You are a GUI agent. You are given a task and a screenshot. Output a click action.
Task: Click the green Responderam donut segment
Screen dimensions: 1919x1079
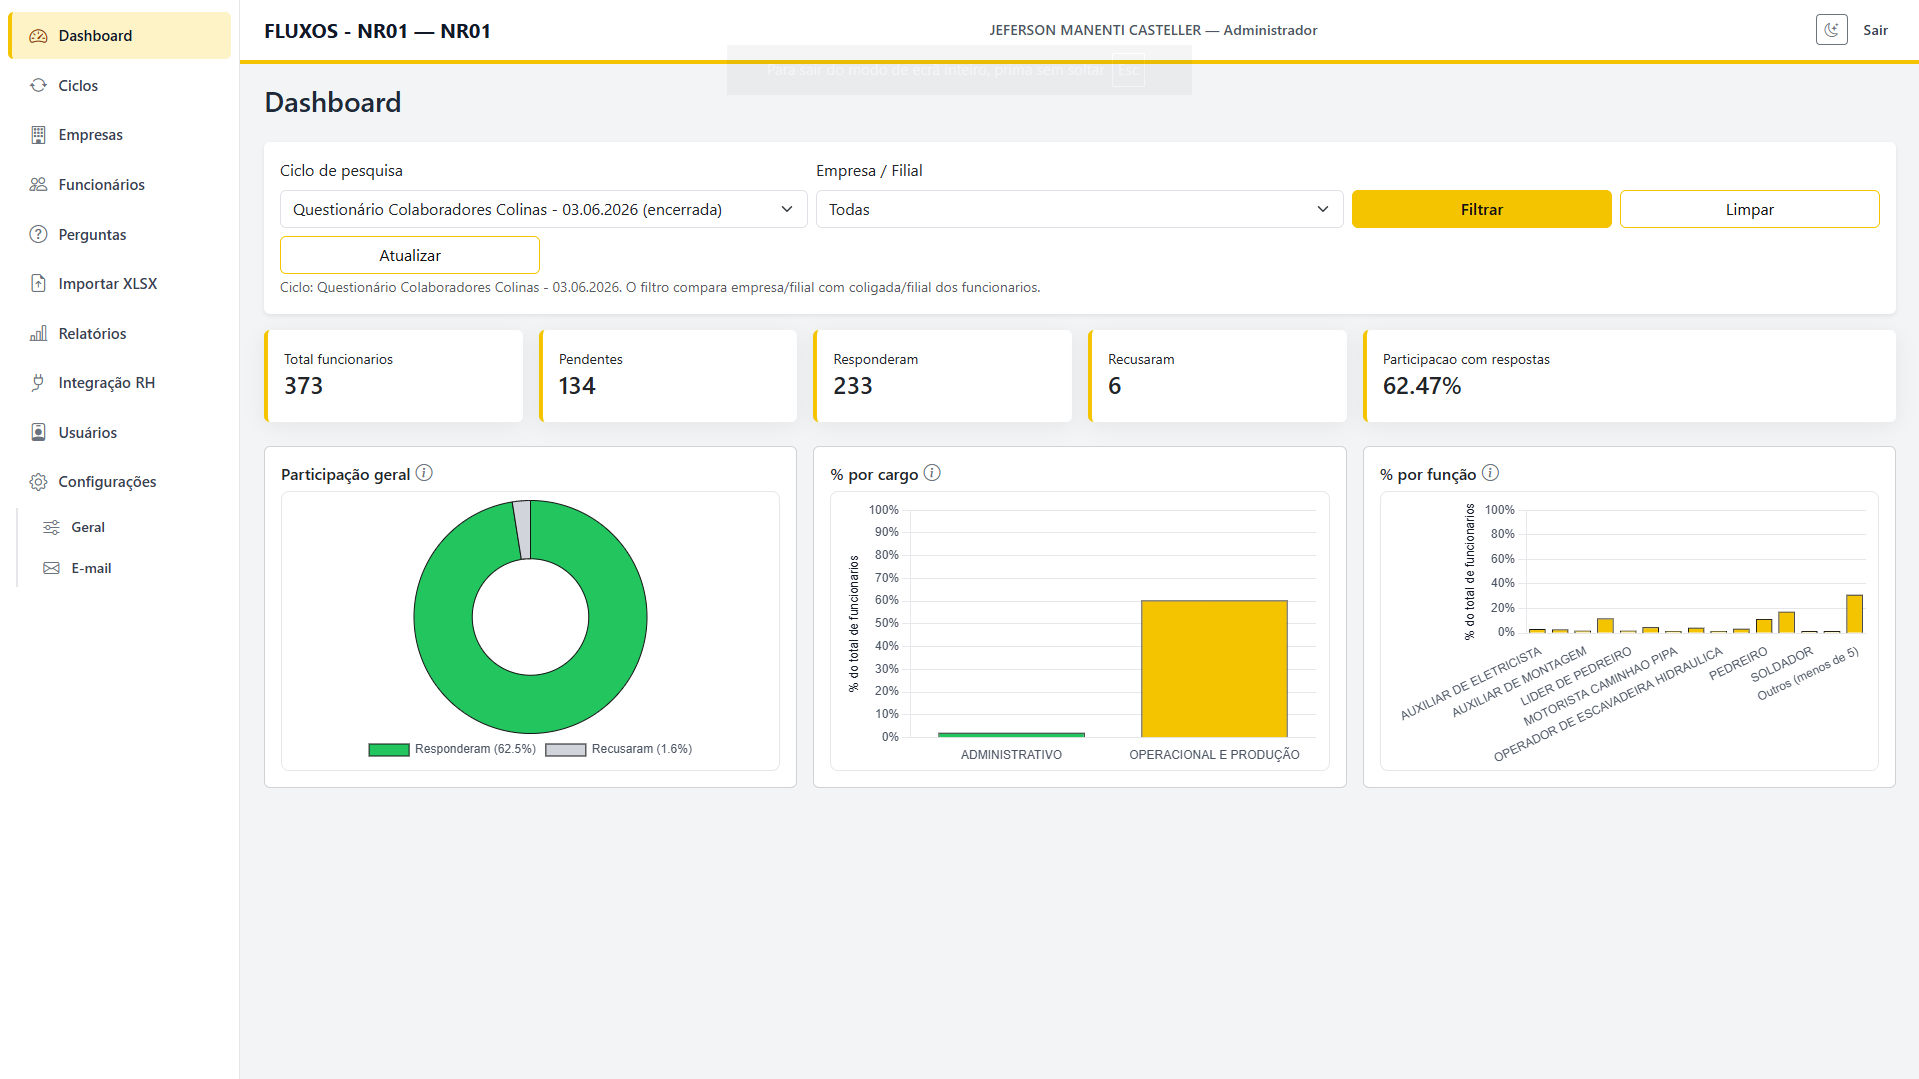point(530,706)
